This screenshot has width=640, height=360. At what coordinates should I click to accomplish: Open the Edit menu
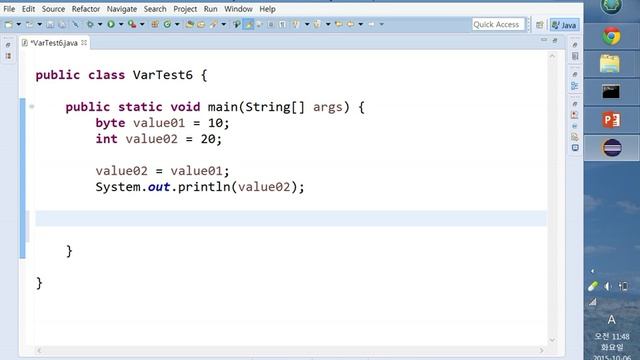pyautogui.click(x=28, y=9)
